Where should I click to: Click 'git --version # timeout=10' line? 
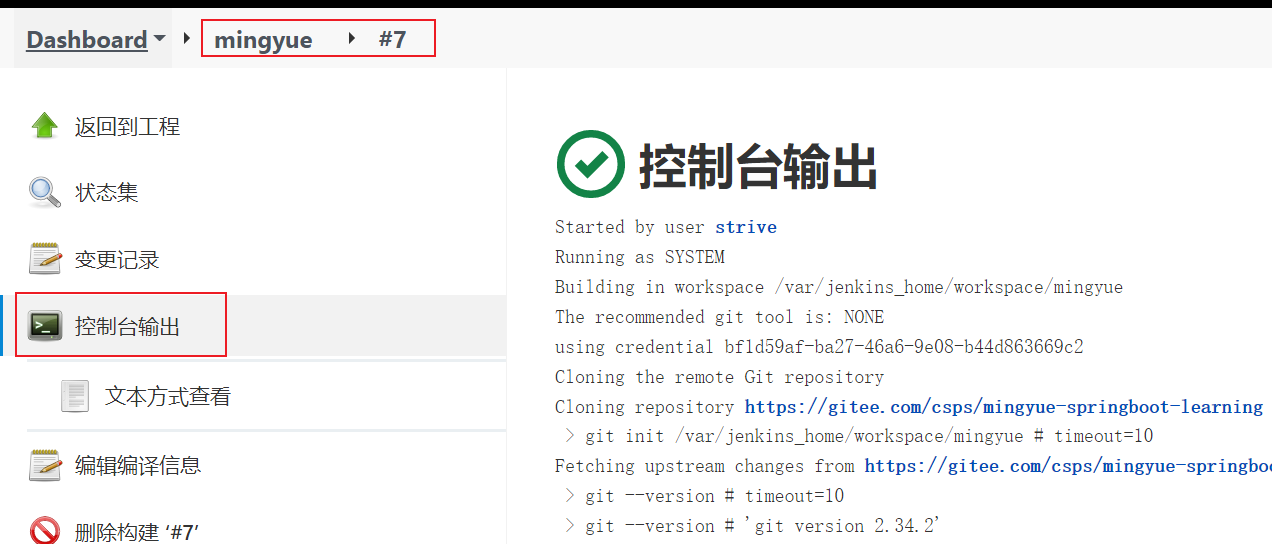(x=705, y=496)
